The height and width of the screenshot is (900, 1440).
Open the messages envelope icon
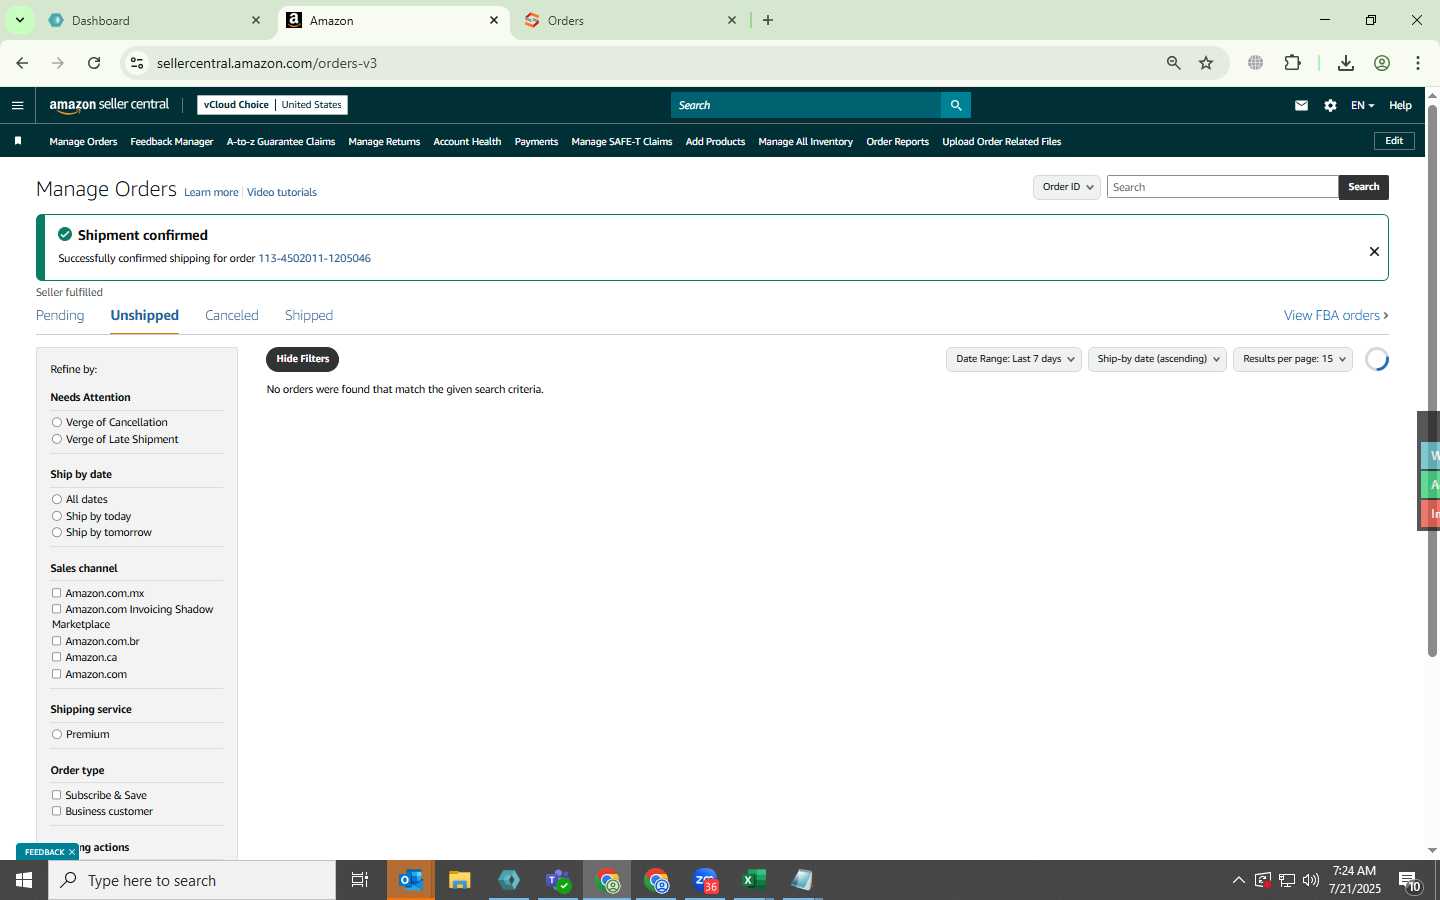[x=1301, y=105]
